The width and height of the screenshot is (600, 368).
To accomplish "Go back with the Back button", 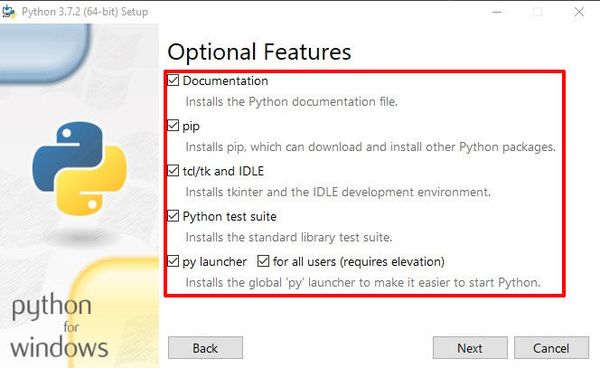I will [x=205, y=348].
